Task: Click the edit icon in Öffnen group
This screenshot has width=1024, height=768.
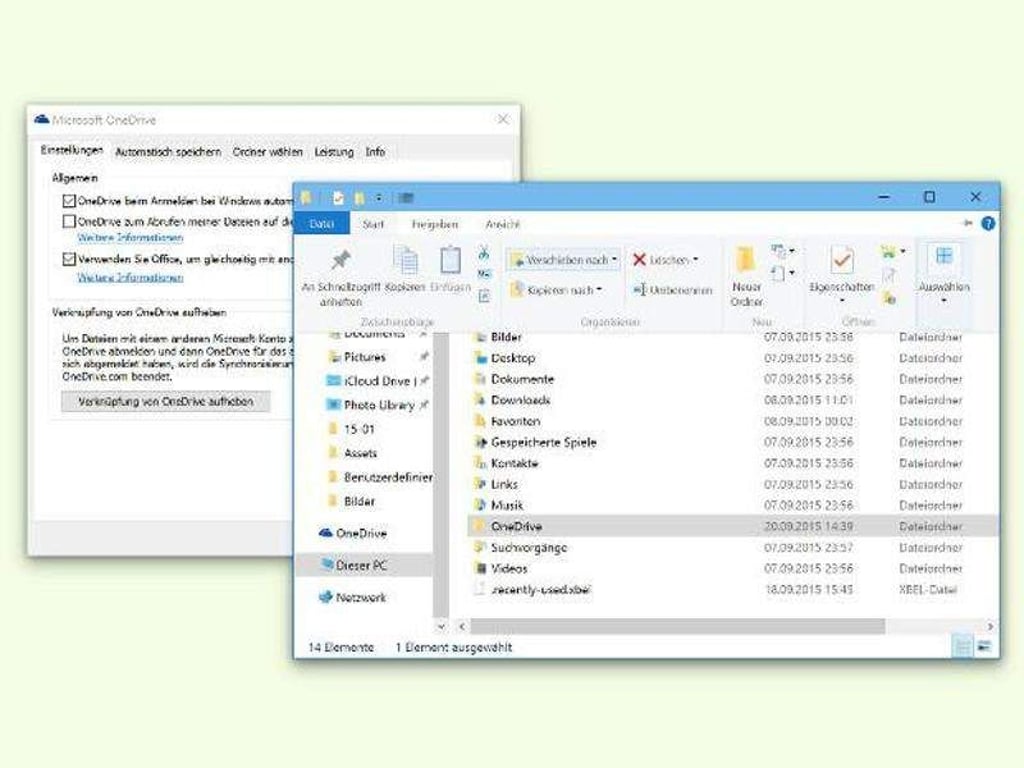Action: [889, 275]
